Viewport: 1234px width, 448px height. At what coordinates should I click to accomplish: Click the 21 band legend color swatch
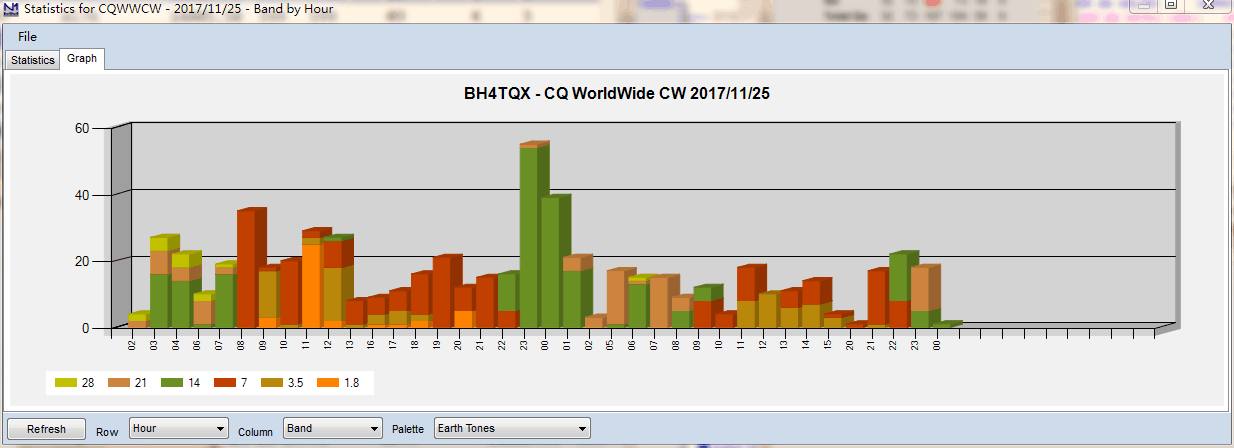point(119,382)
